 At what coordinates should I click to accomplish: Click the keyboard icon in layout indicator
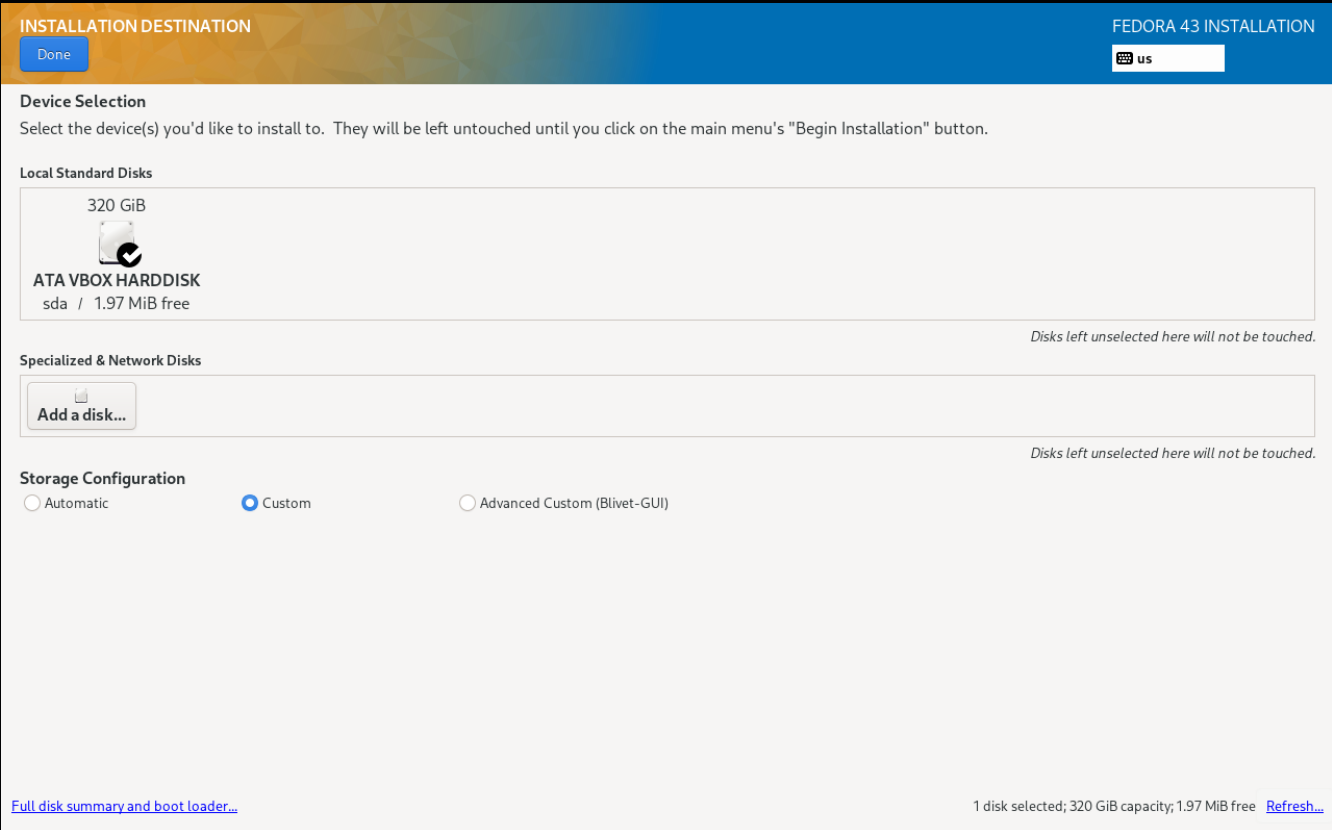click(1125, 59)
